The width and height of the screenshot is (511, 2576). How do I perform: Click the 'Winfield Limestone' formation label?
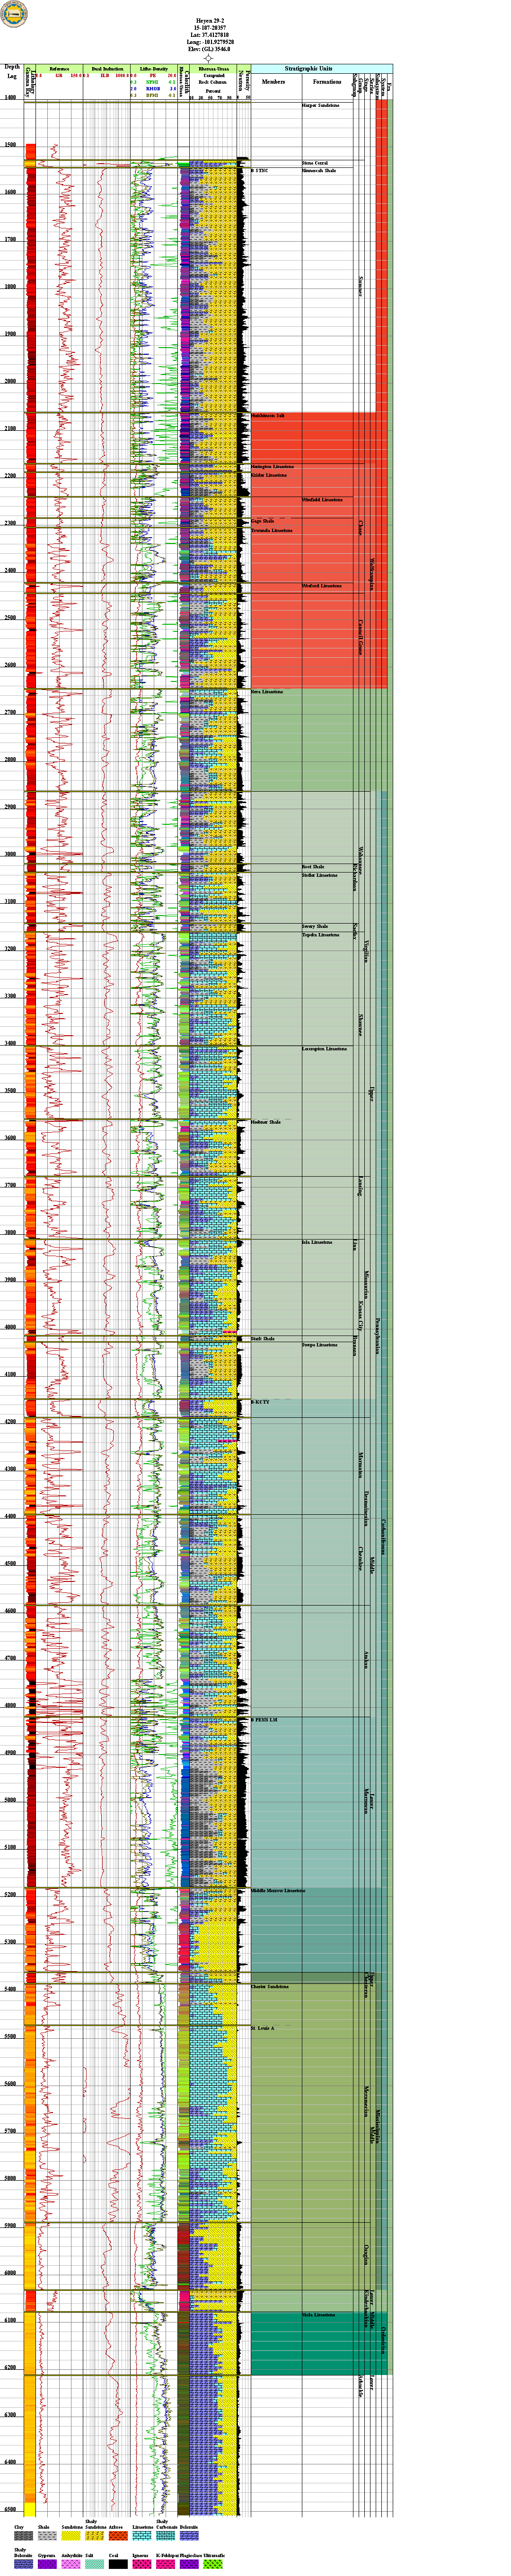click(x=322, y=499)
